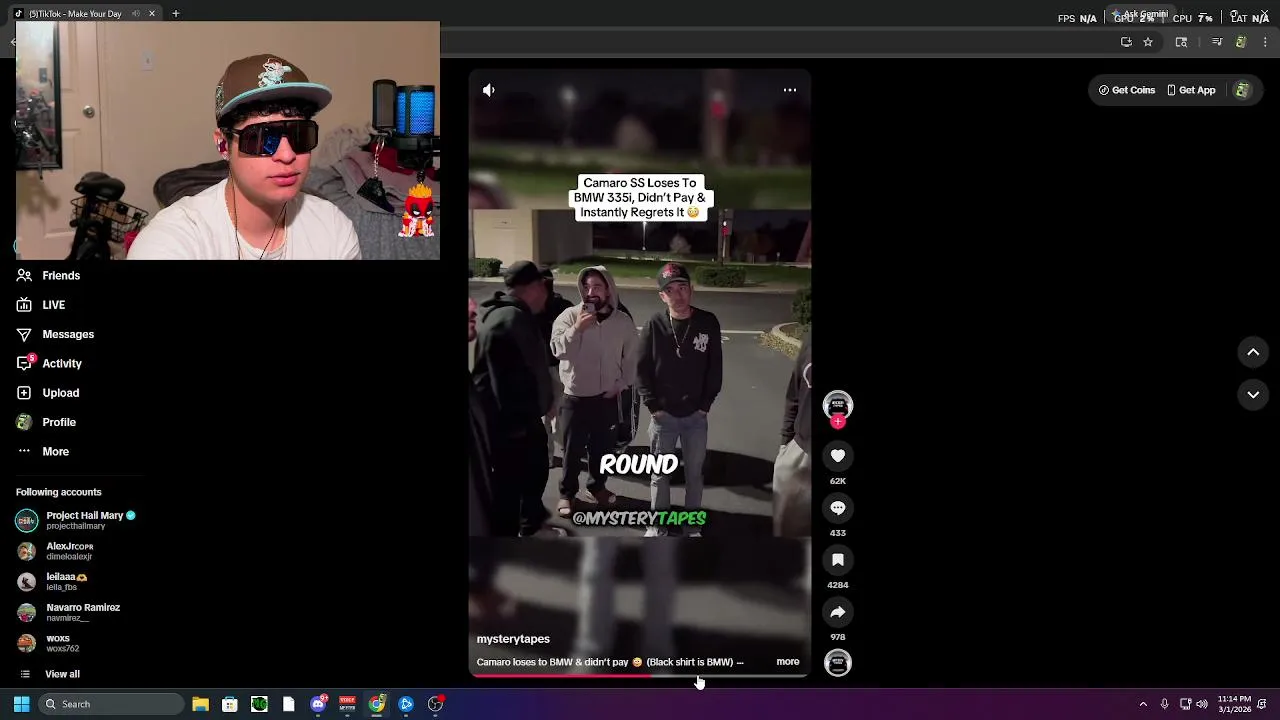
Task: Open the LIVE section
Action: pyautogui.click(x=41, y=305)
